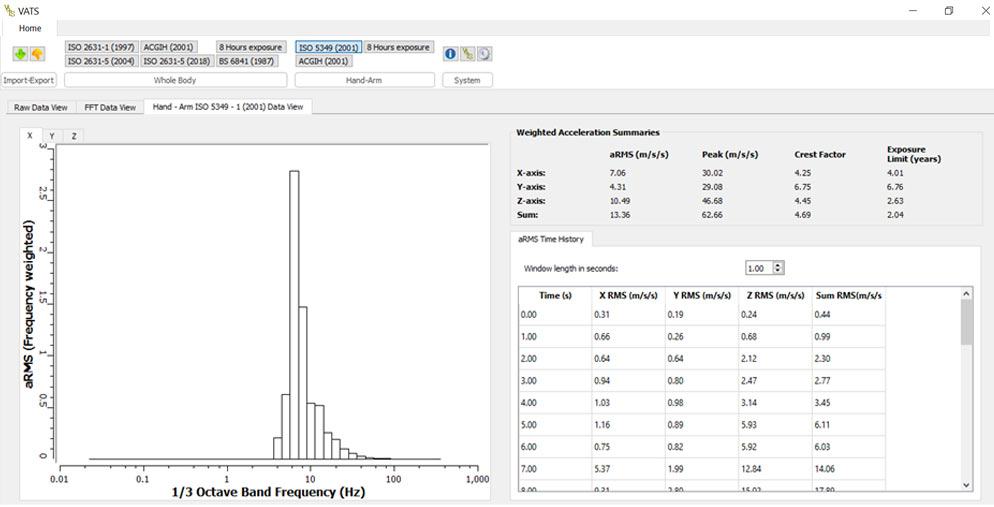994x507 pixels.
Task: Click the VATS logo icon in System group
Action: [467, 55]
